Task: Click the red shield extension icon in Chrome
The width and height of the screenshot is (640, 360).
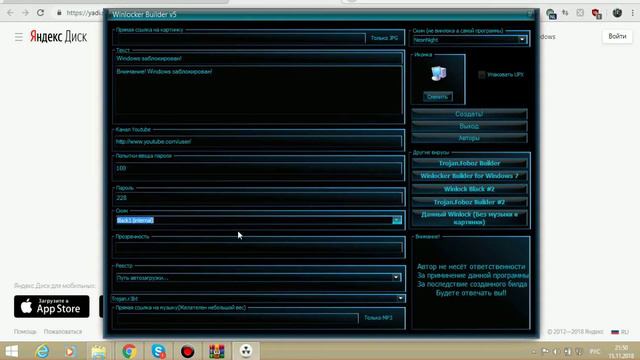Action: [x=597, y=13]
